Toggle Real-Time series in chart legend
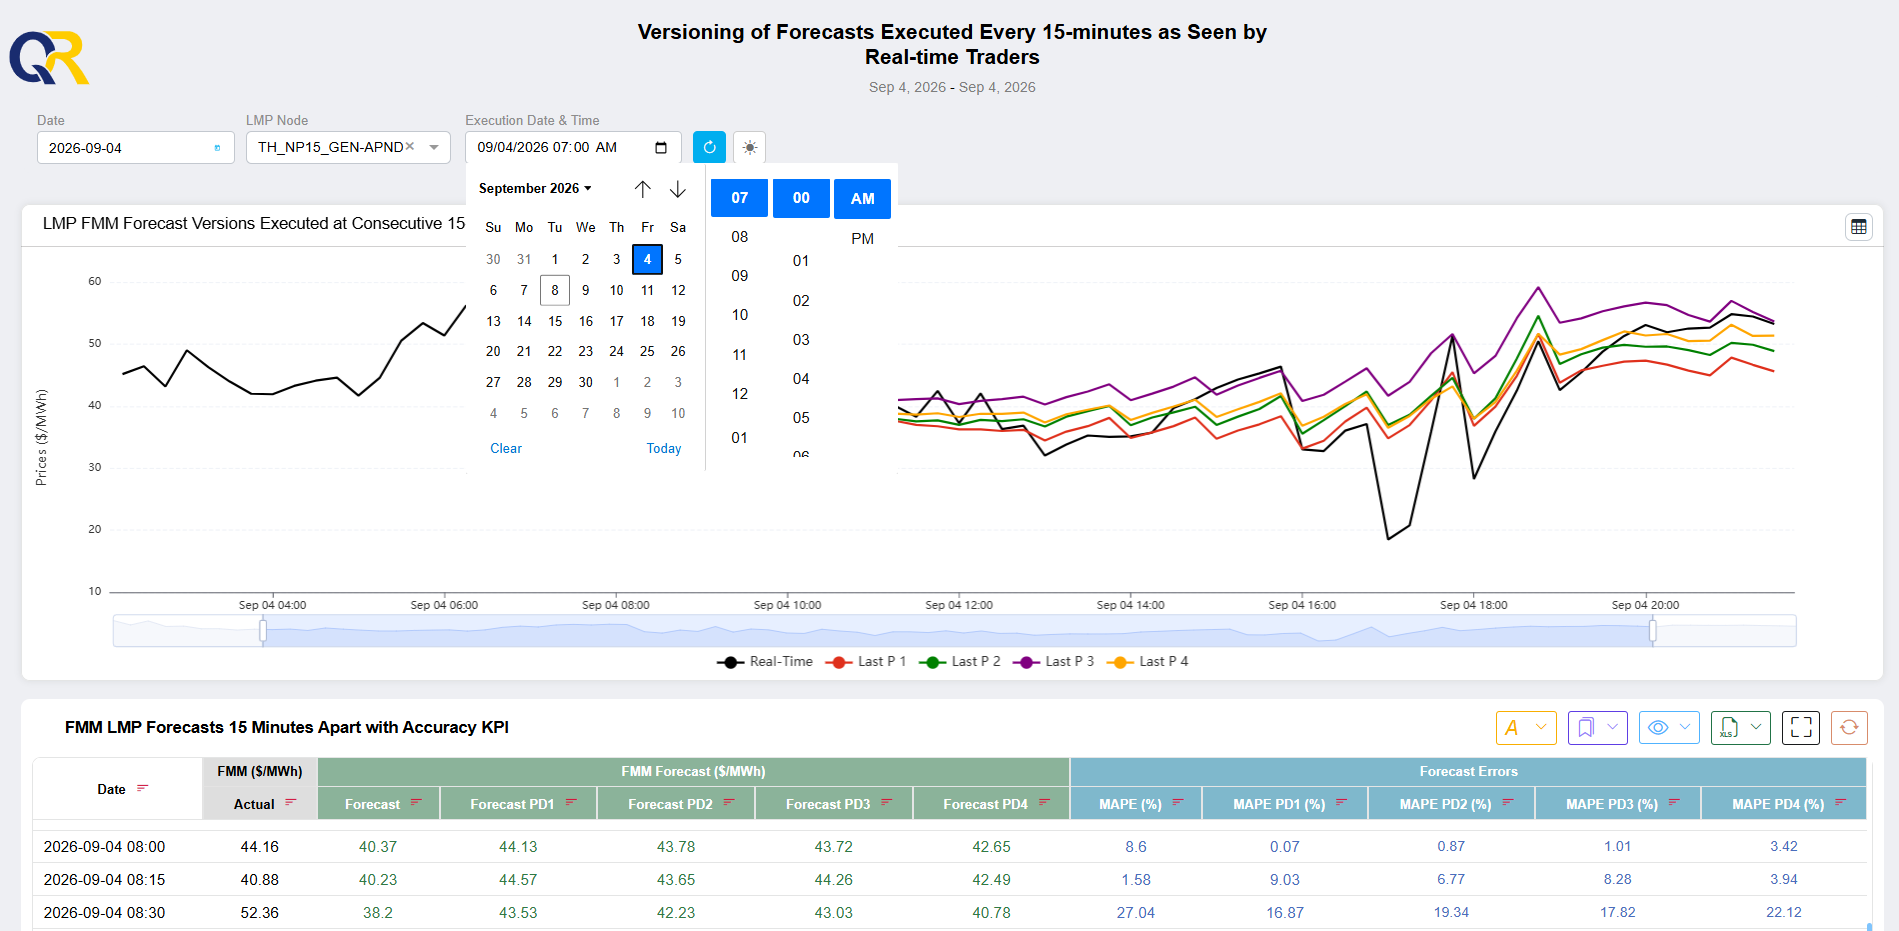This screenshot has width=1899, height=931. point(765,662)
